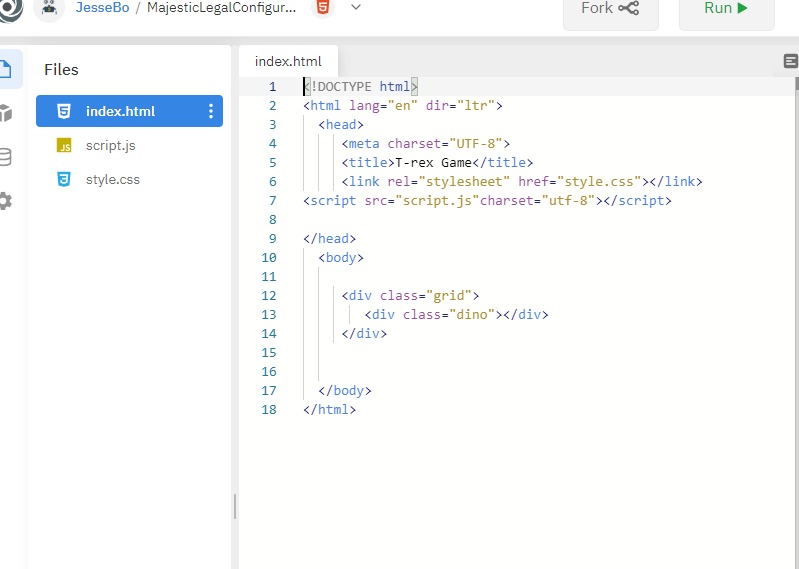Open the index.html three-dot menu
The width and height of the screenshot is (799, 569).
211,111
